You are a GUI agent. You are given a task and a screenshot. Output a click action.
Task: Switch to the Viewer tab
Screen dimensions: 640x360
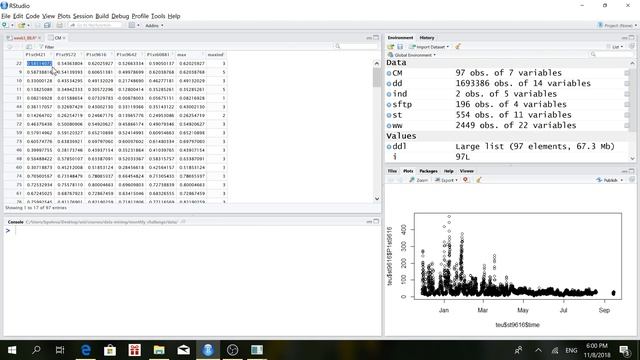467,171
